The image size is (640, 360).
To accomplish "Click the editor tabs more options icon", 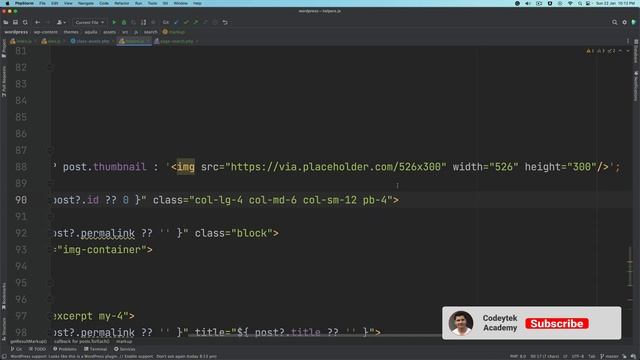I will coord(628,41).
